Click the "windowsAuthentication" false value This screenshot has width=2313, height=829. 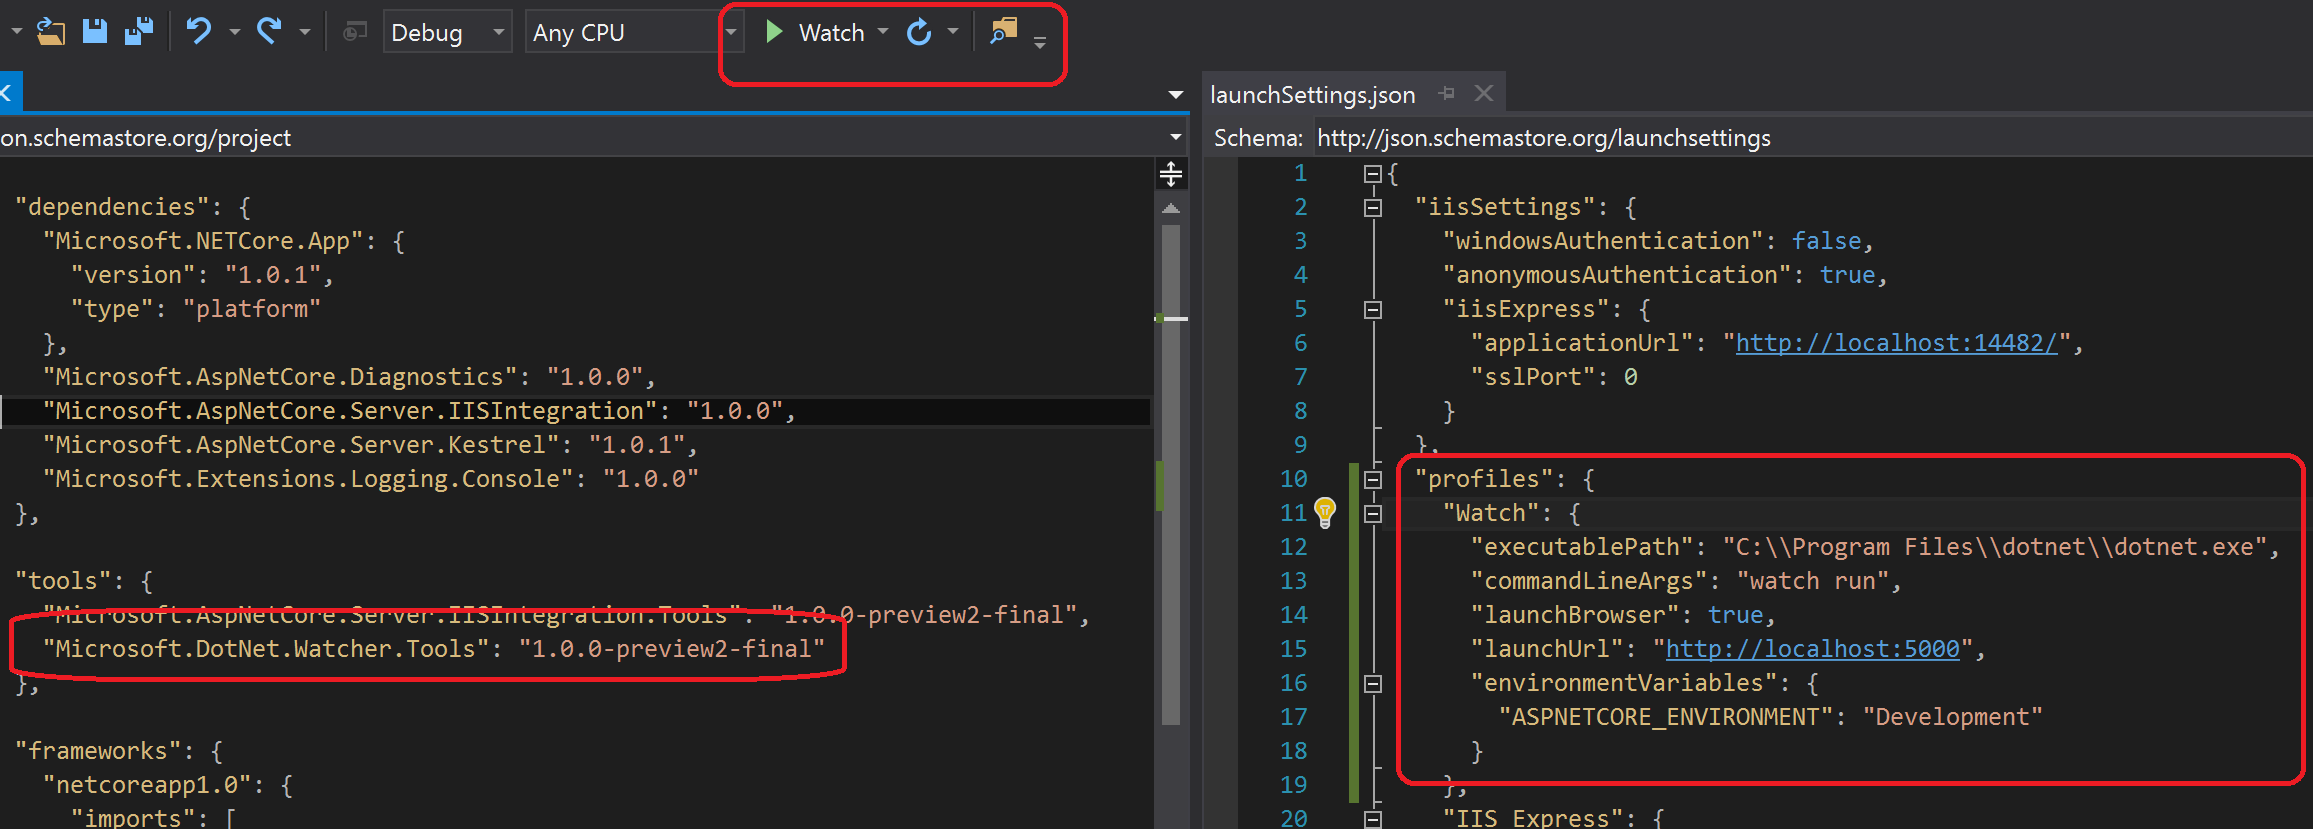[1826, 241]
